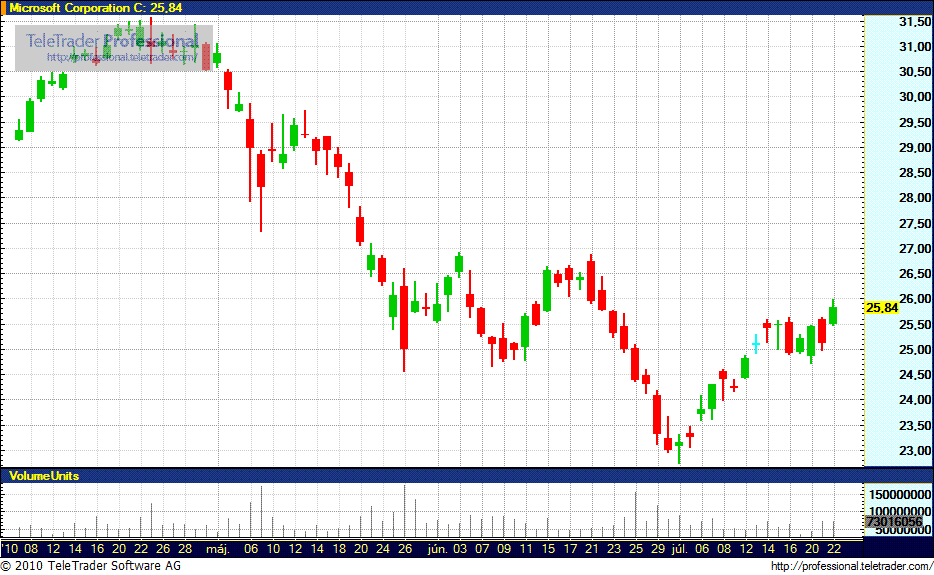The image size is (934, 575).
Task: Click the 23 date label on time axis
Action: click(614, 549)
